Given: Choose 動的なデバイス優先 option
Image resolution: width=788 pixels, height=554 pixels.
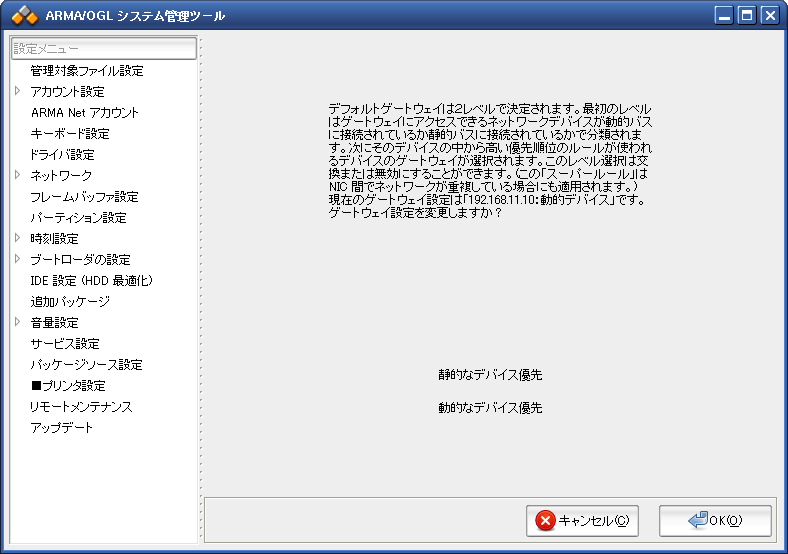Looking at the screenshot, I should [x=489, y=408].
